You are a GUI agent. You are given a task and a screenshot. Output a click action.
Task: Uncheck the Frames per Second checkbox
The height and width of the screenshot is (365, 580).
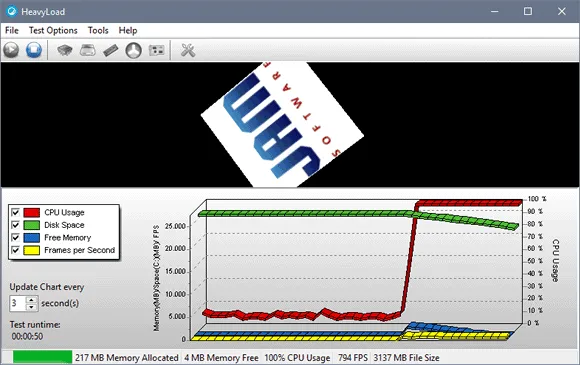(15, 250)
